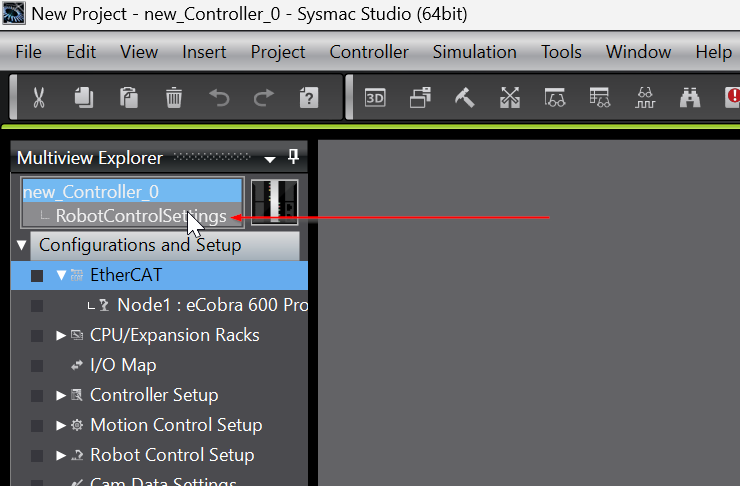Click the crossed arrows toolbar icon
The width and height of the screenshot is (740, 486).
coord(510,98)
